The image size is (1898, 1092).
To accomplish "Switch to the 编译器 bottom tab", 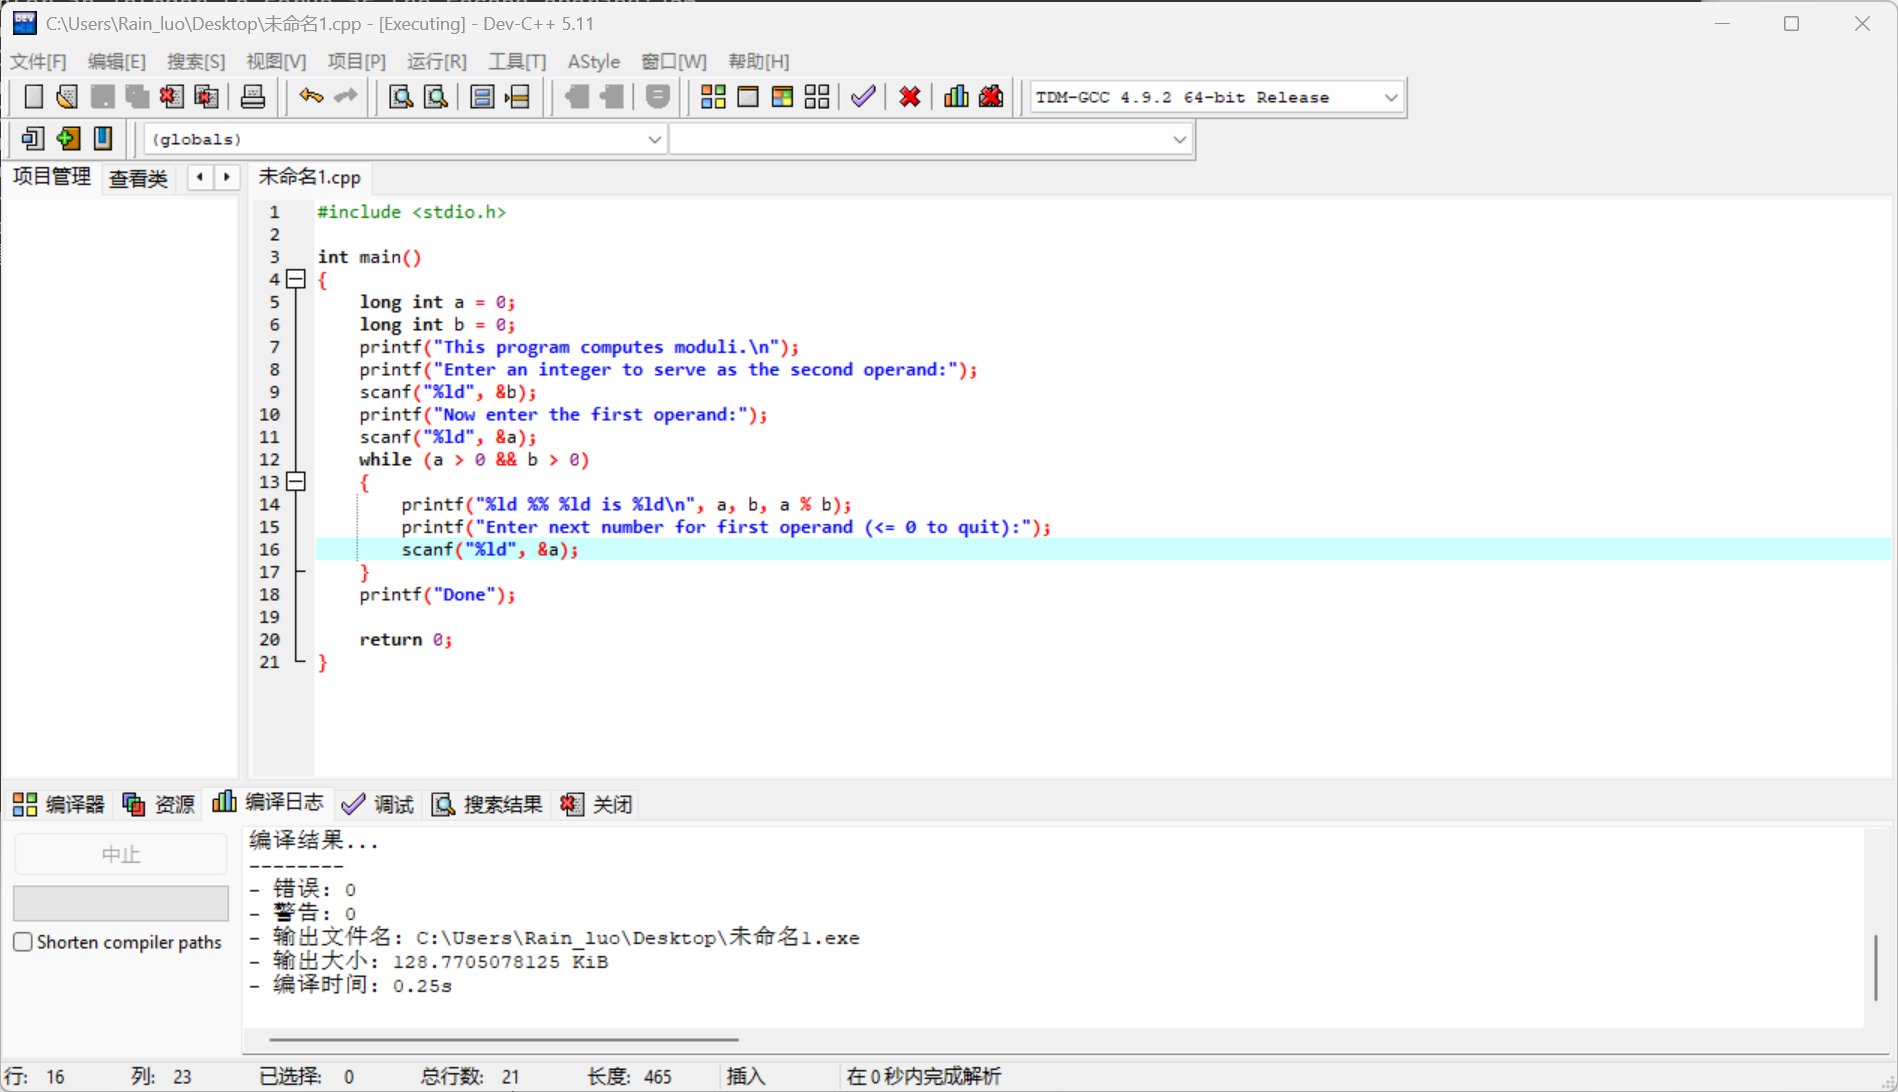I will tap(59, 804).
